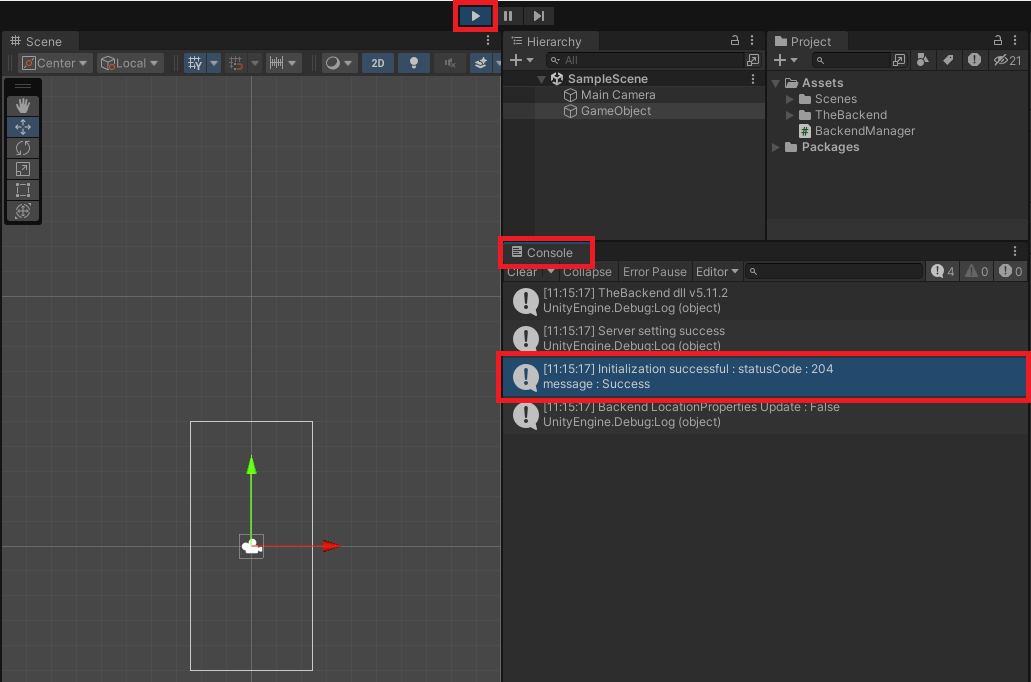
Task: Select the Scale tool
Action: [x=23, y=169]
